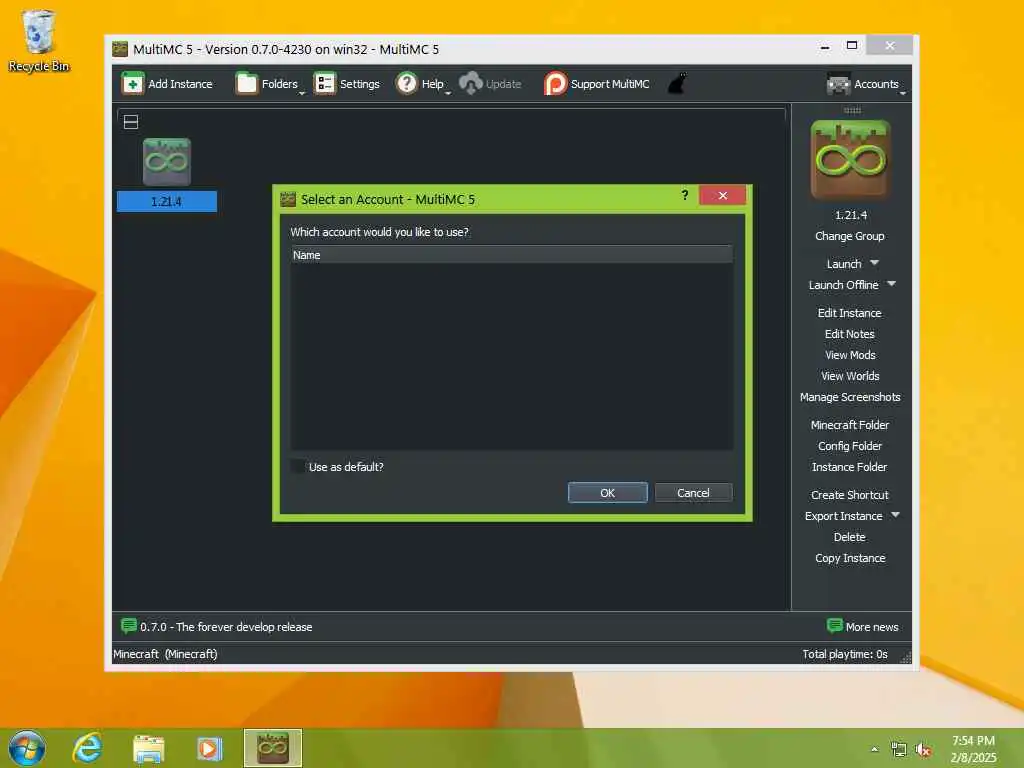1024x768 pixels.
Task: Click Change Group in side panel
Action: click(850, 236)
